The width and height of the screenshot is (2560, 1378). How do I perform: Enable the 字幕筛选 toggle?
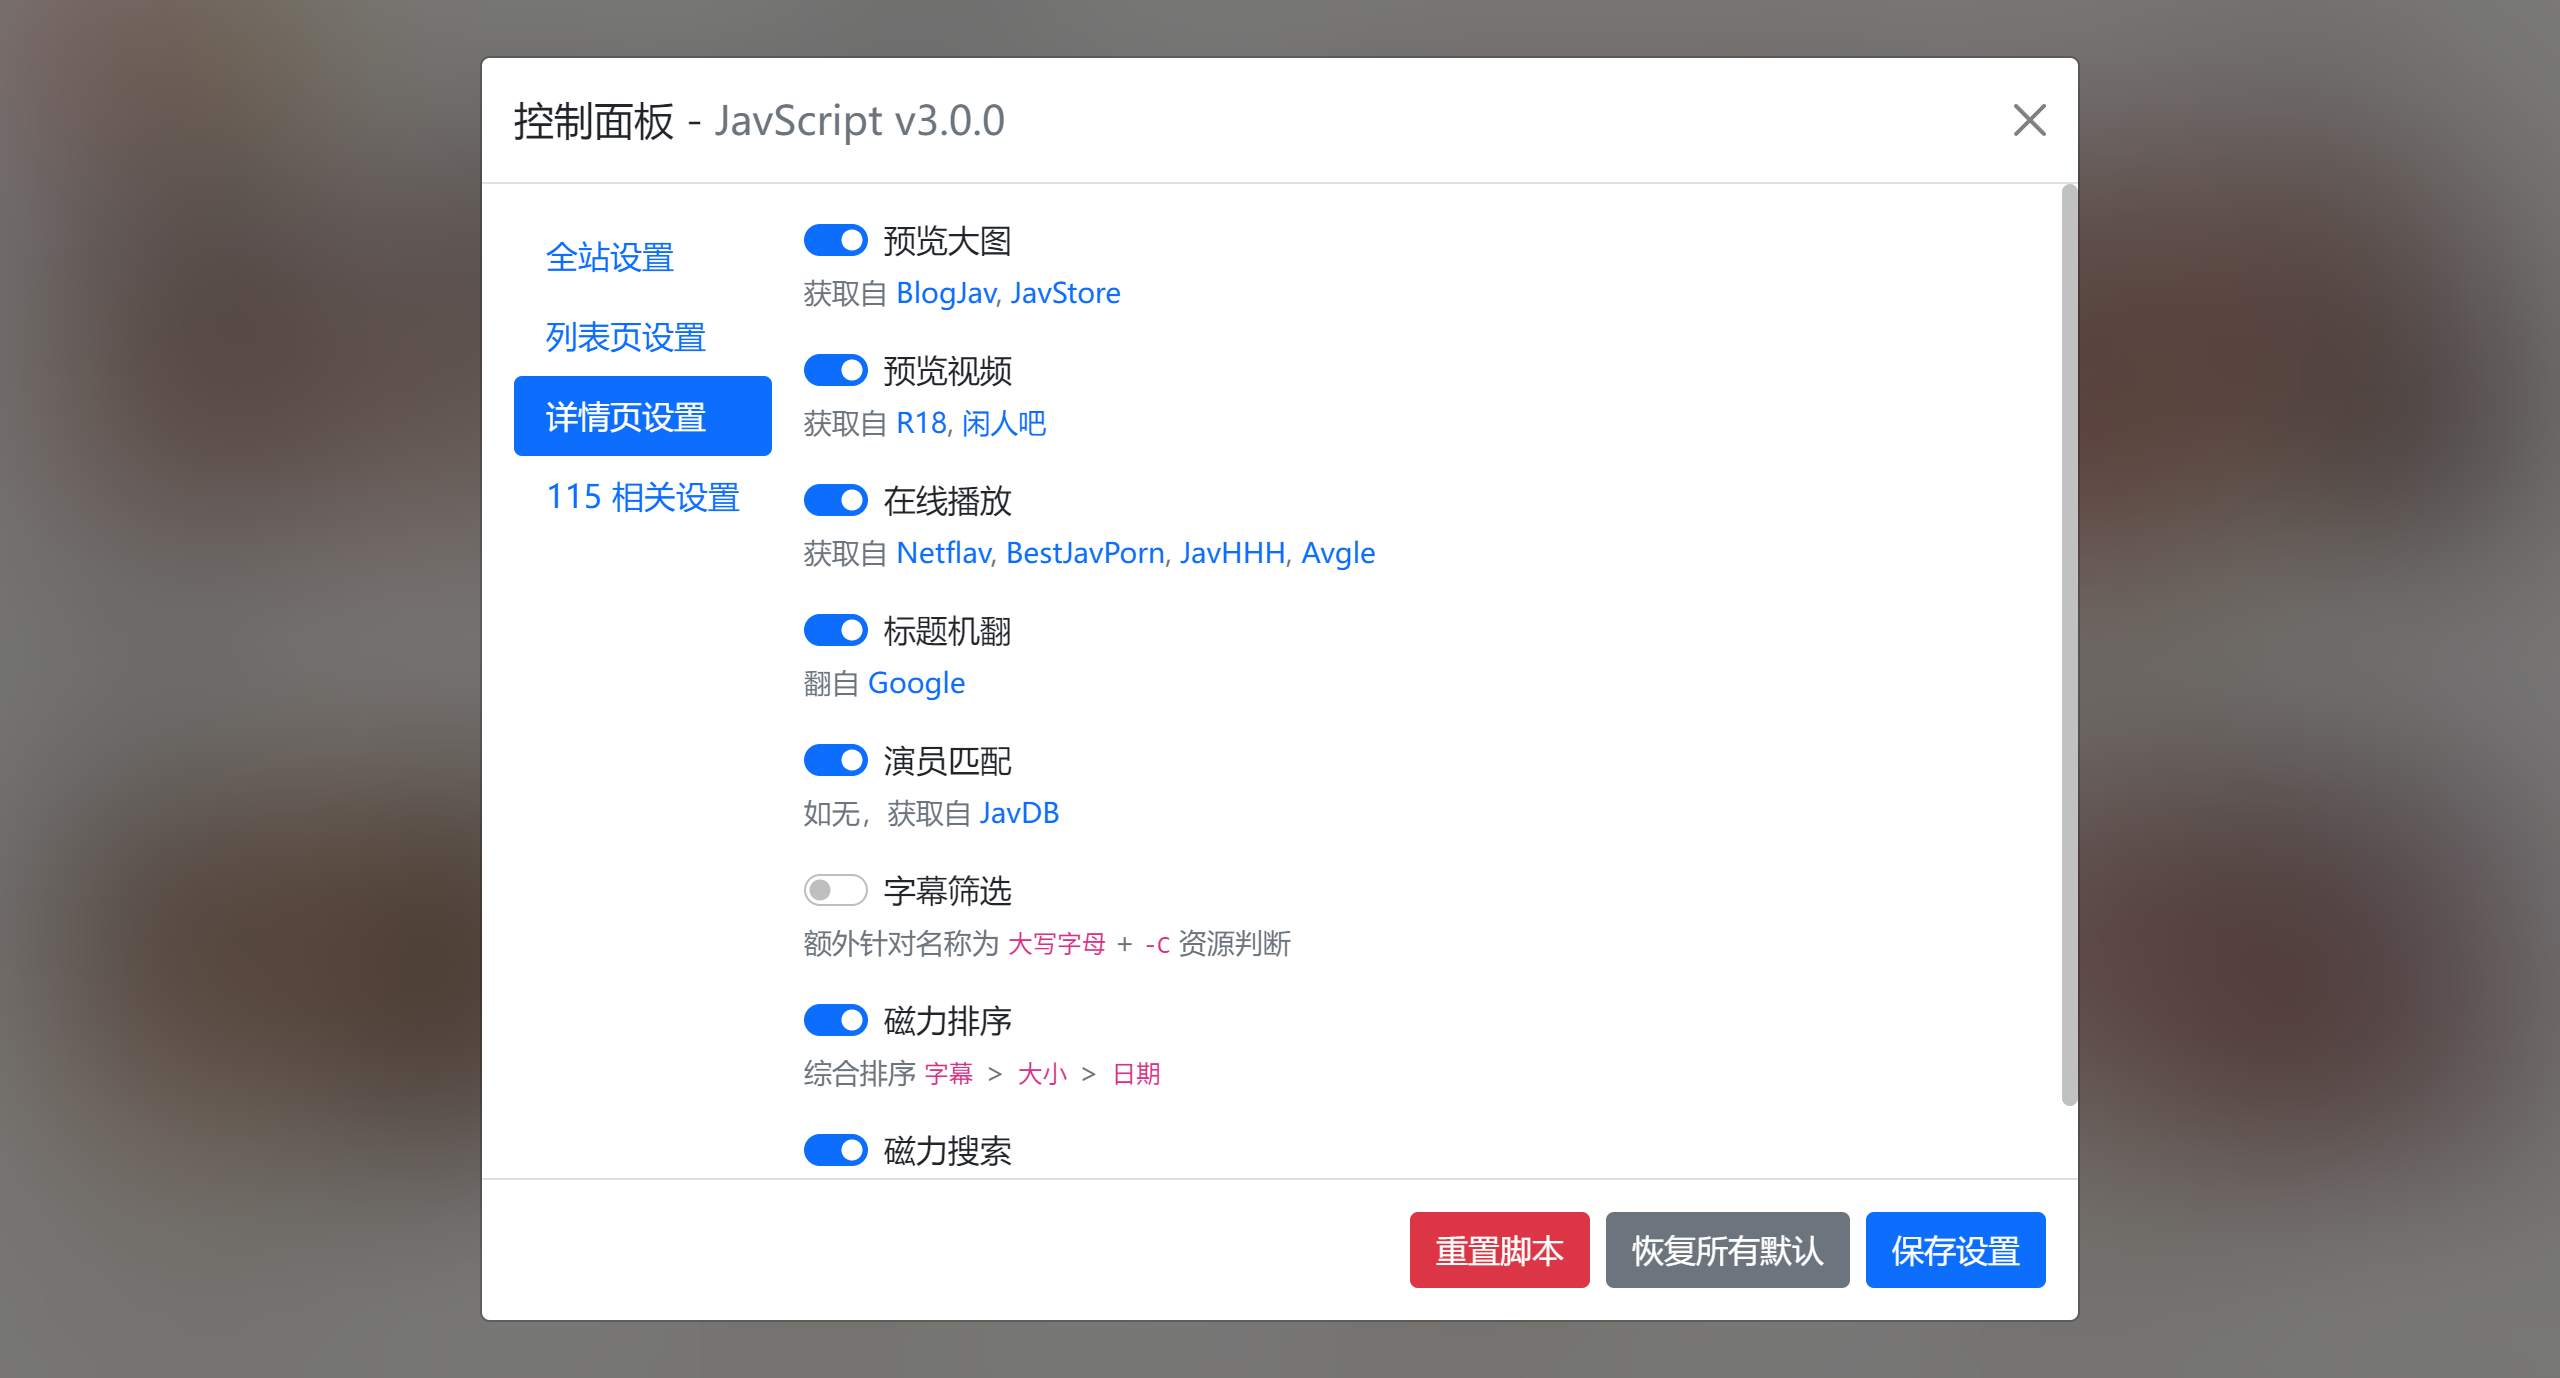tap(836, 890)
